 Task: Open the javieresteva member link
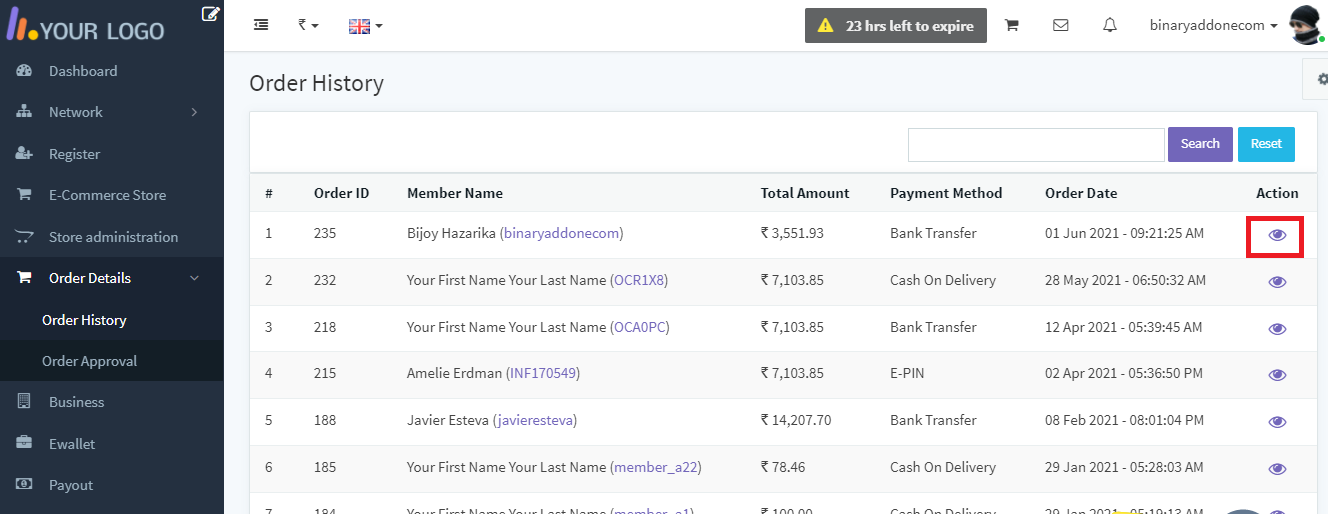coord(535,420)
